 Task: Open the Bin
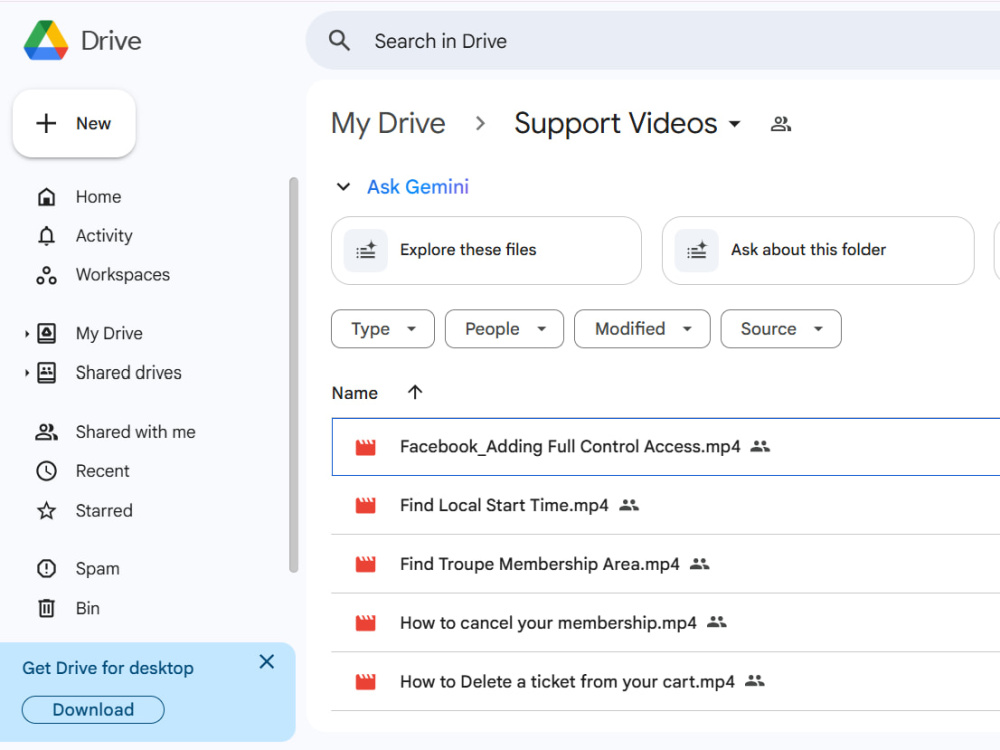(87, 608)
